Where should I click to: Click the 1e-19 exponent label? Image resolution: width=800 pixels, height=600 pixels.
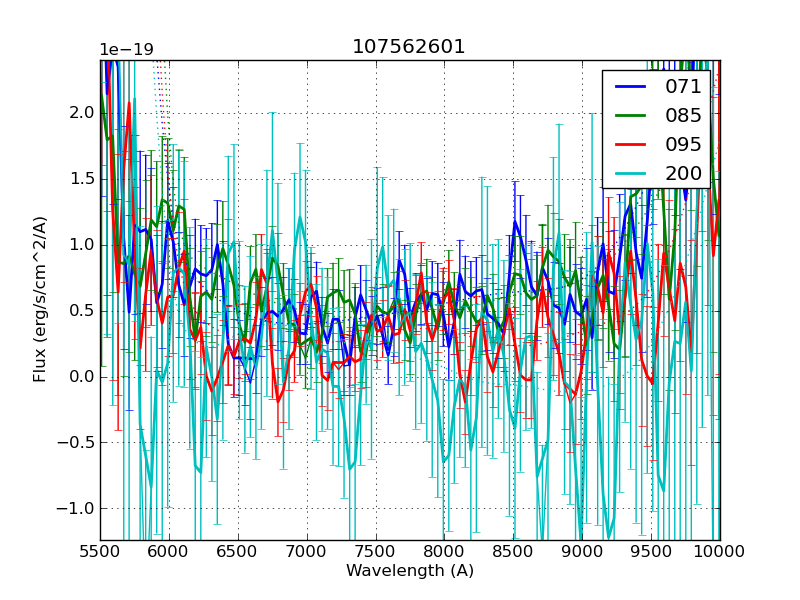coord(126,50)
